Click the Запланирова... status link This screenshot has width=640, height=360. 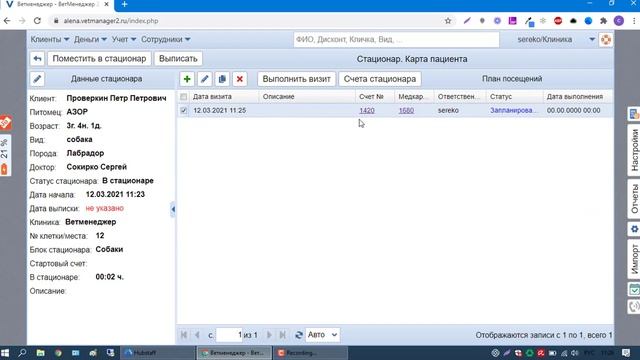coord(514,111)
